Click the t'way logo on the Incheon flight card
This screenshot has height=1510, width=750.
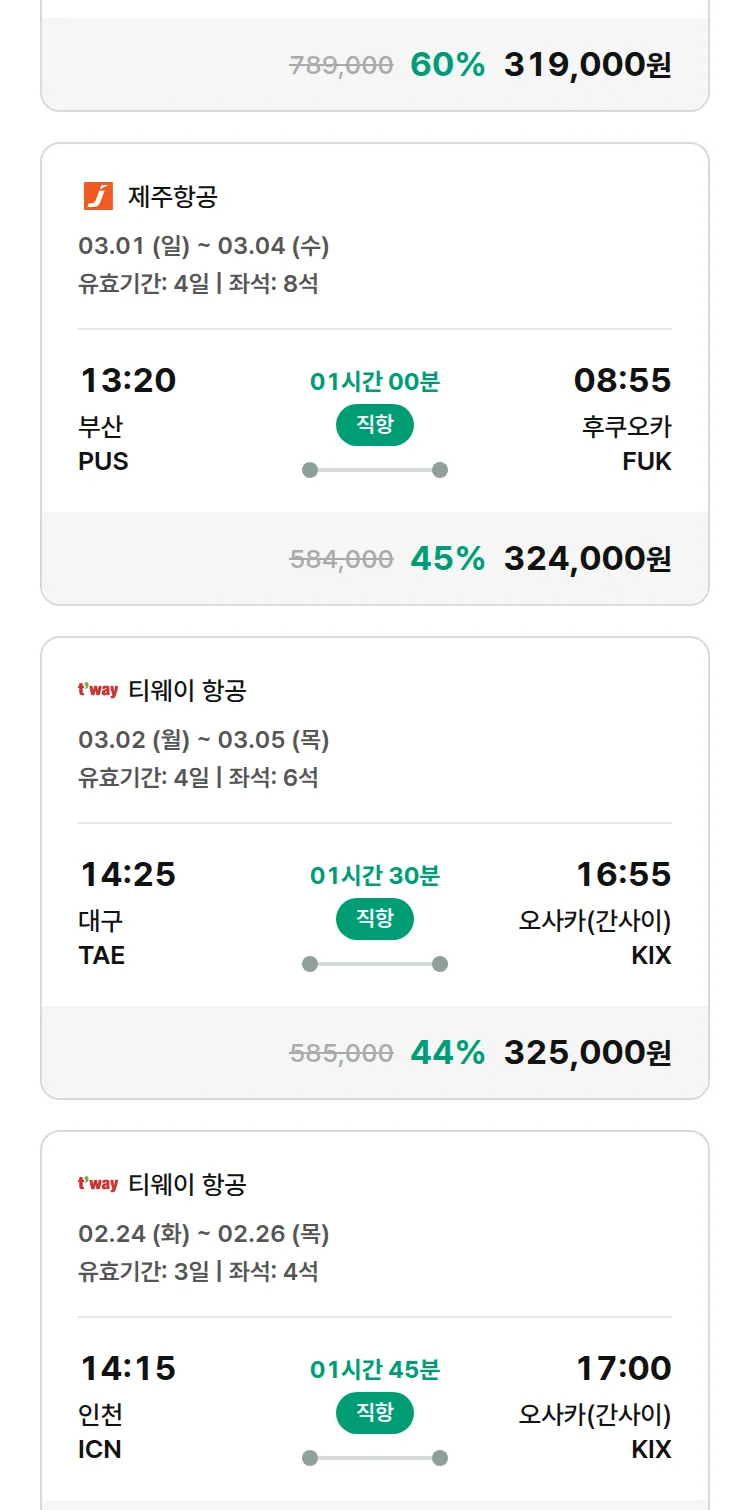pos(98,1184)
